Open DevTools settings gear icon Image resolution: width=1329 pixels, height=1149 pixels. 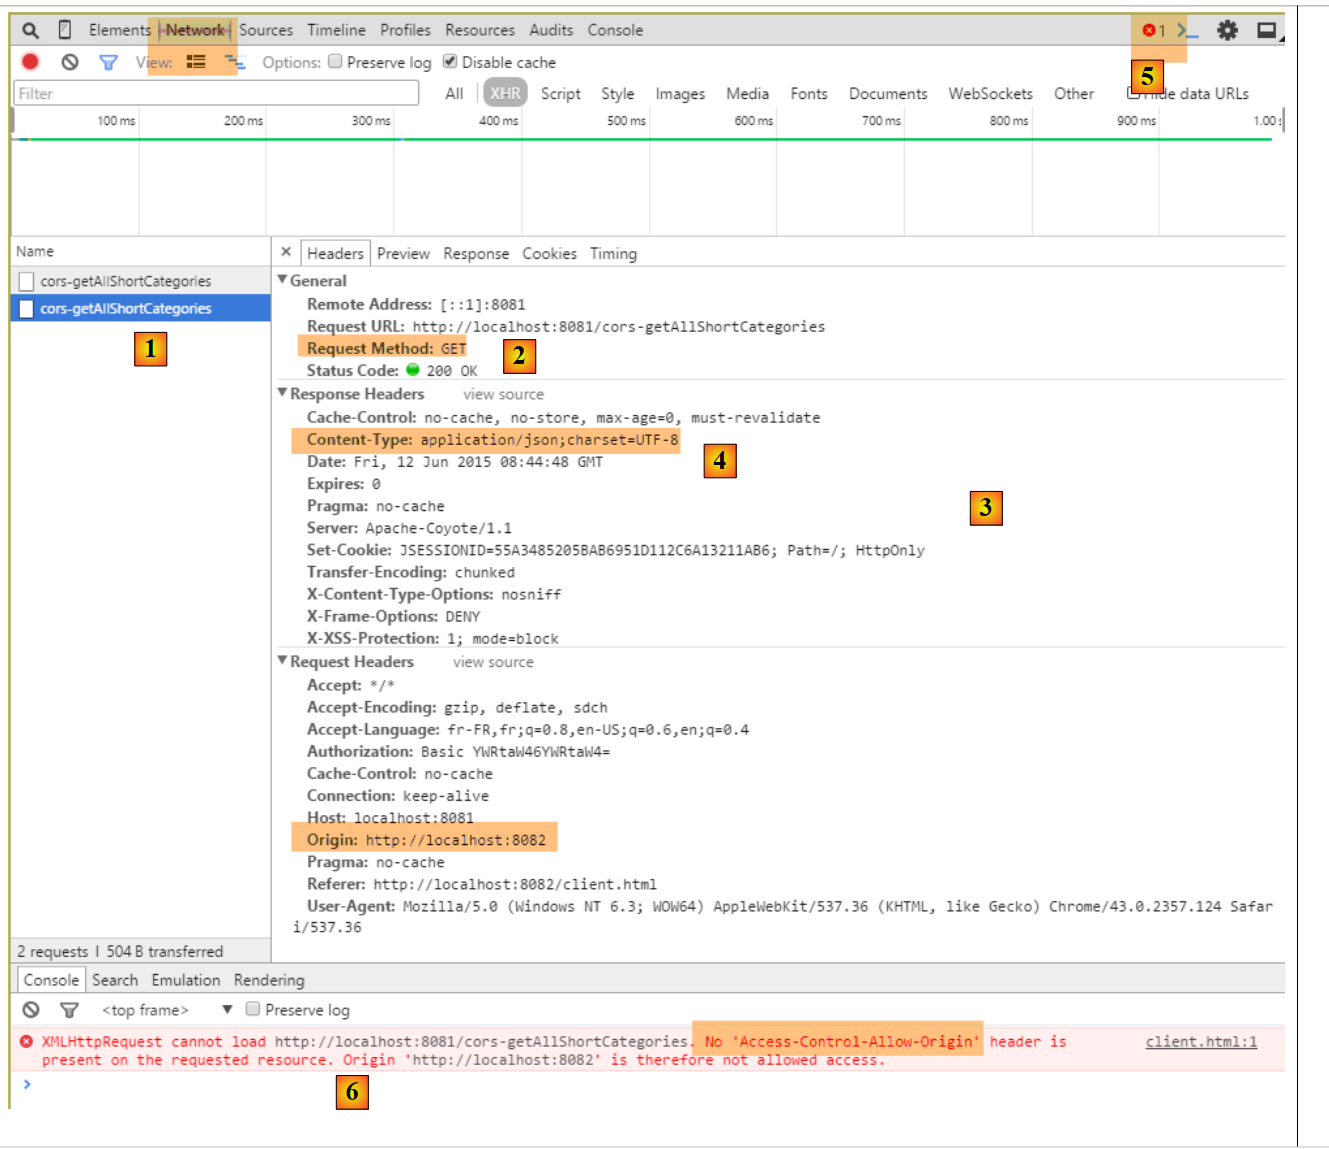tap(1227, 30)
